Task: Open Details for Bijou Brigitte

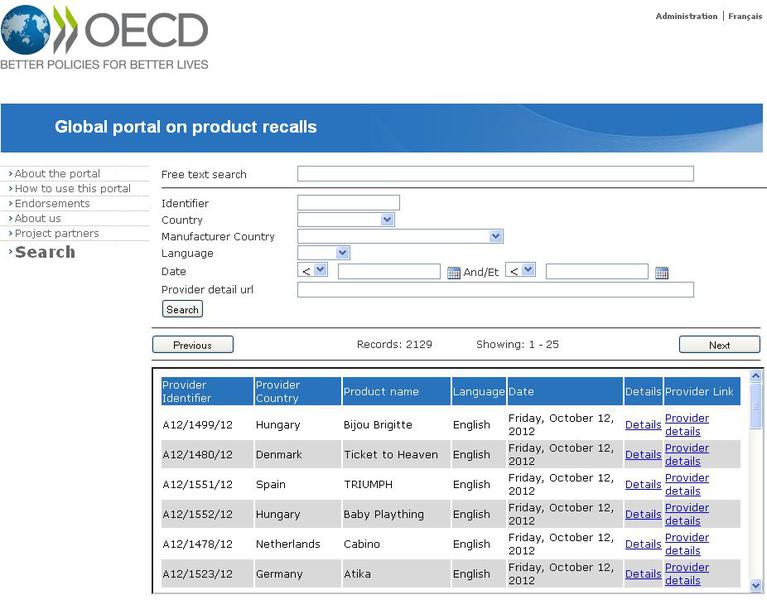Action: click(x=643, y=425)
